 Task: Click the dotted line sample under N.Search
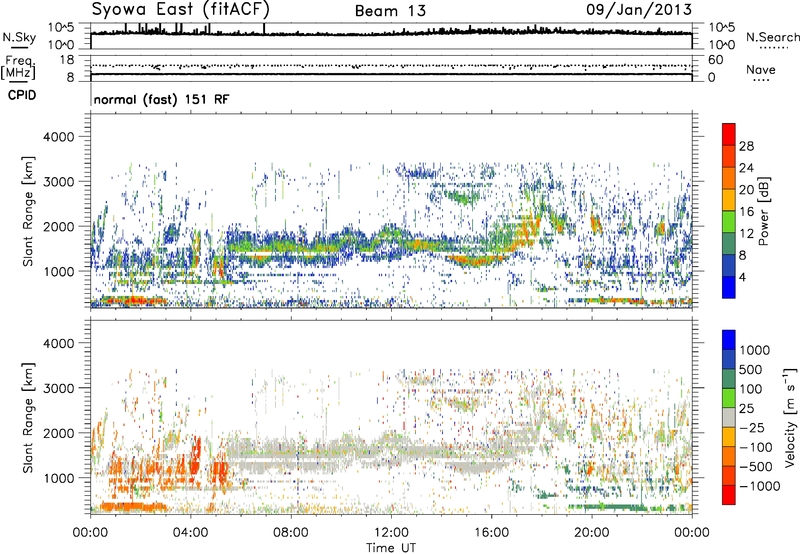[774, 49]
